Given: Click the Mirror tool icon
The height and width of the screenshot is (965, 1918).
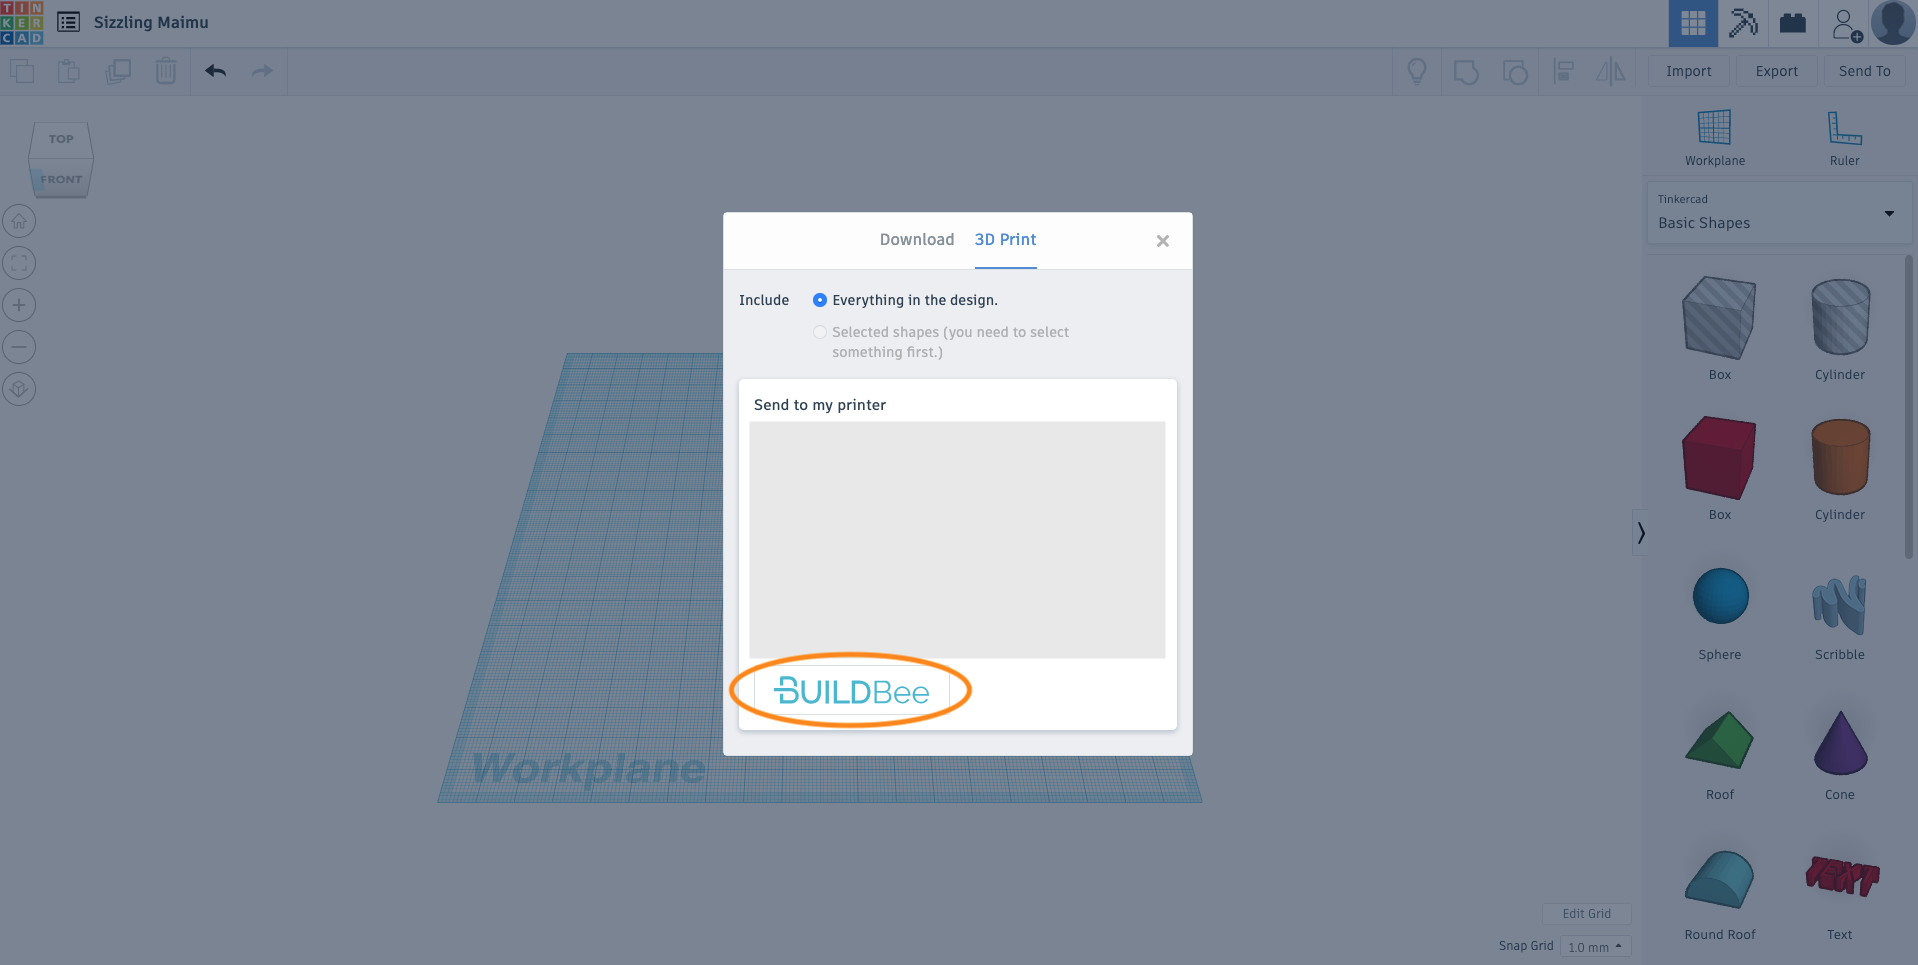Looking at the screenshot, I should tap(1611, 71).
